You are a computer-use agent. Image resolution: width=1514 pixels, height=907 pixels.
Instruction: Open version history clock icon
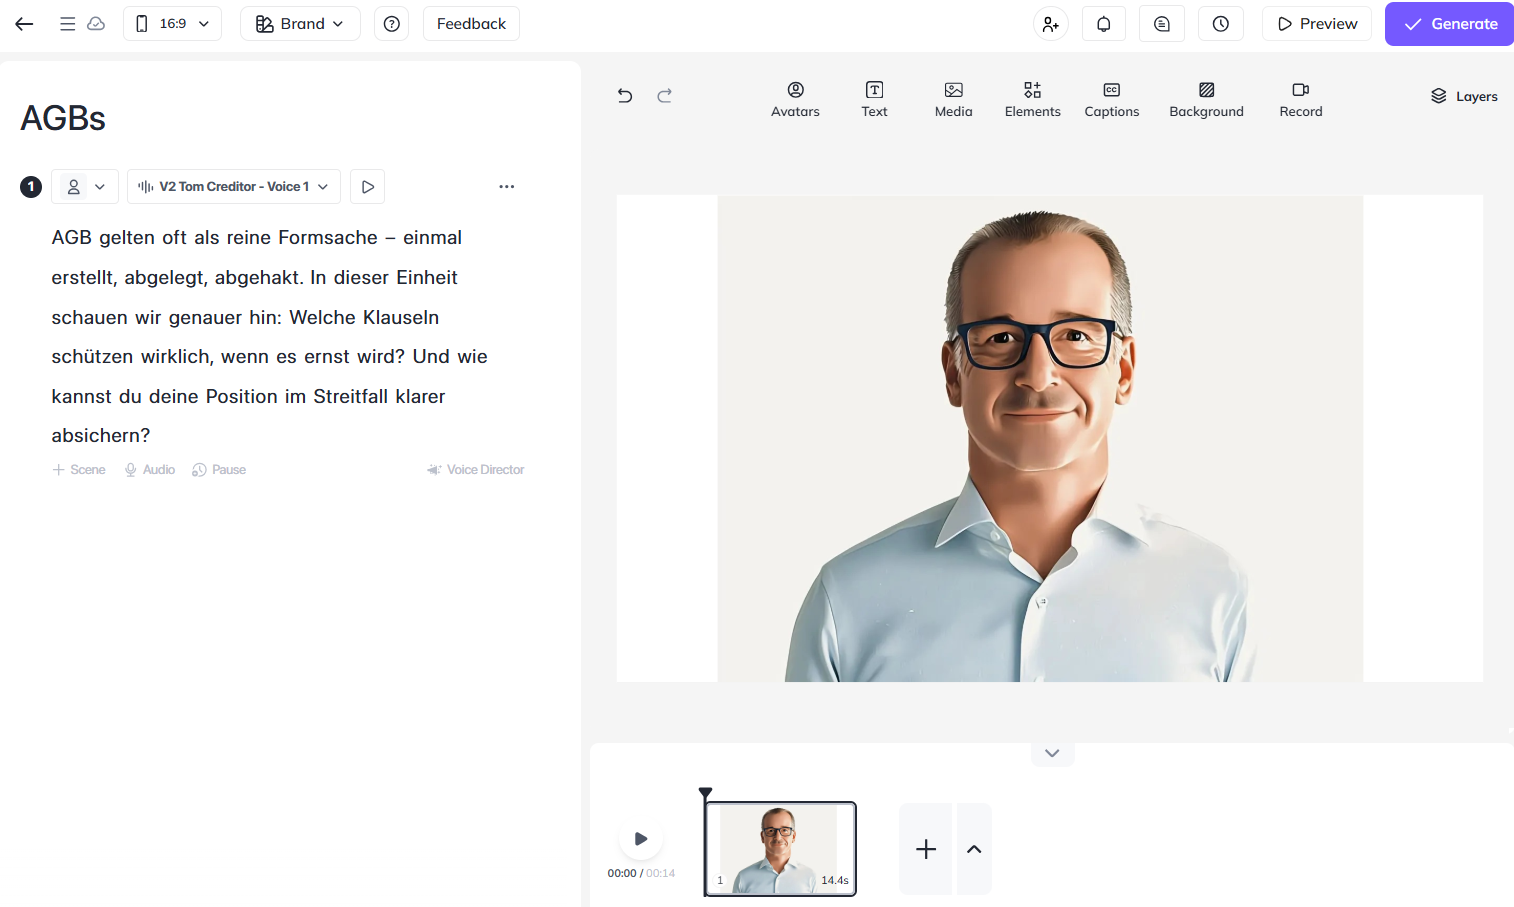(1220, 24)
